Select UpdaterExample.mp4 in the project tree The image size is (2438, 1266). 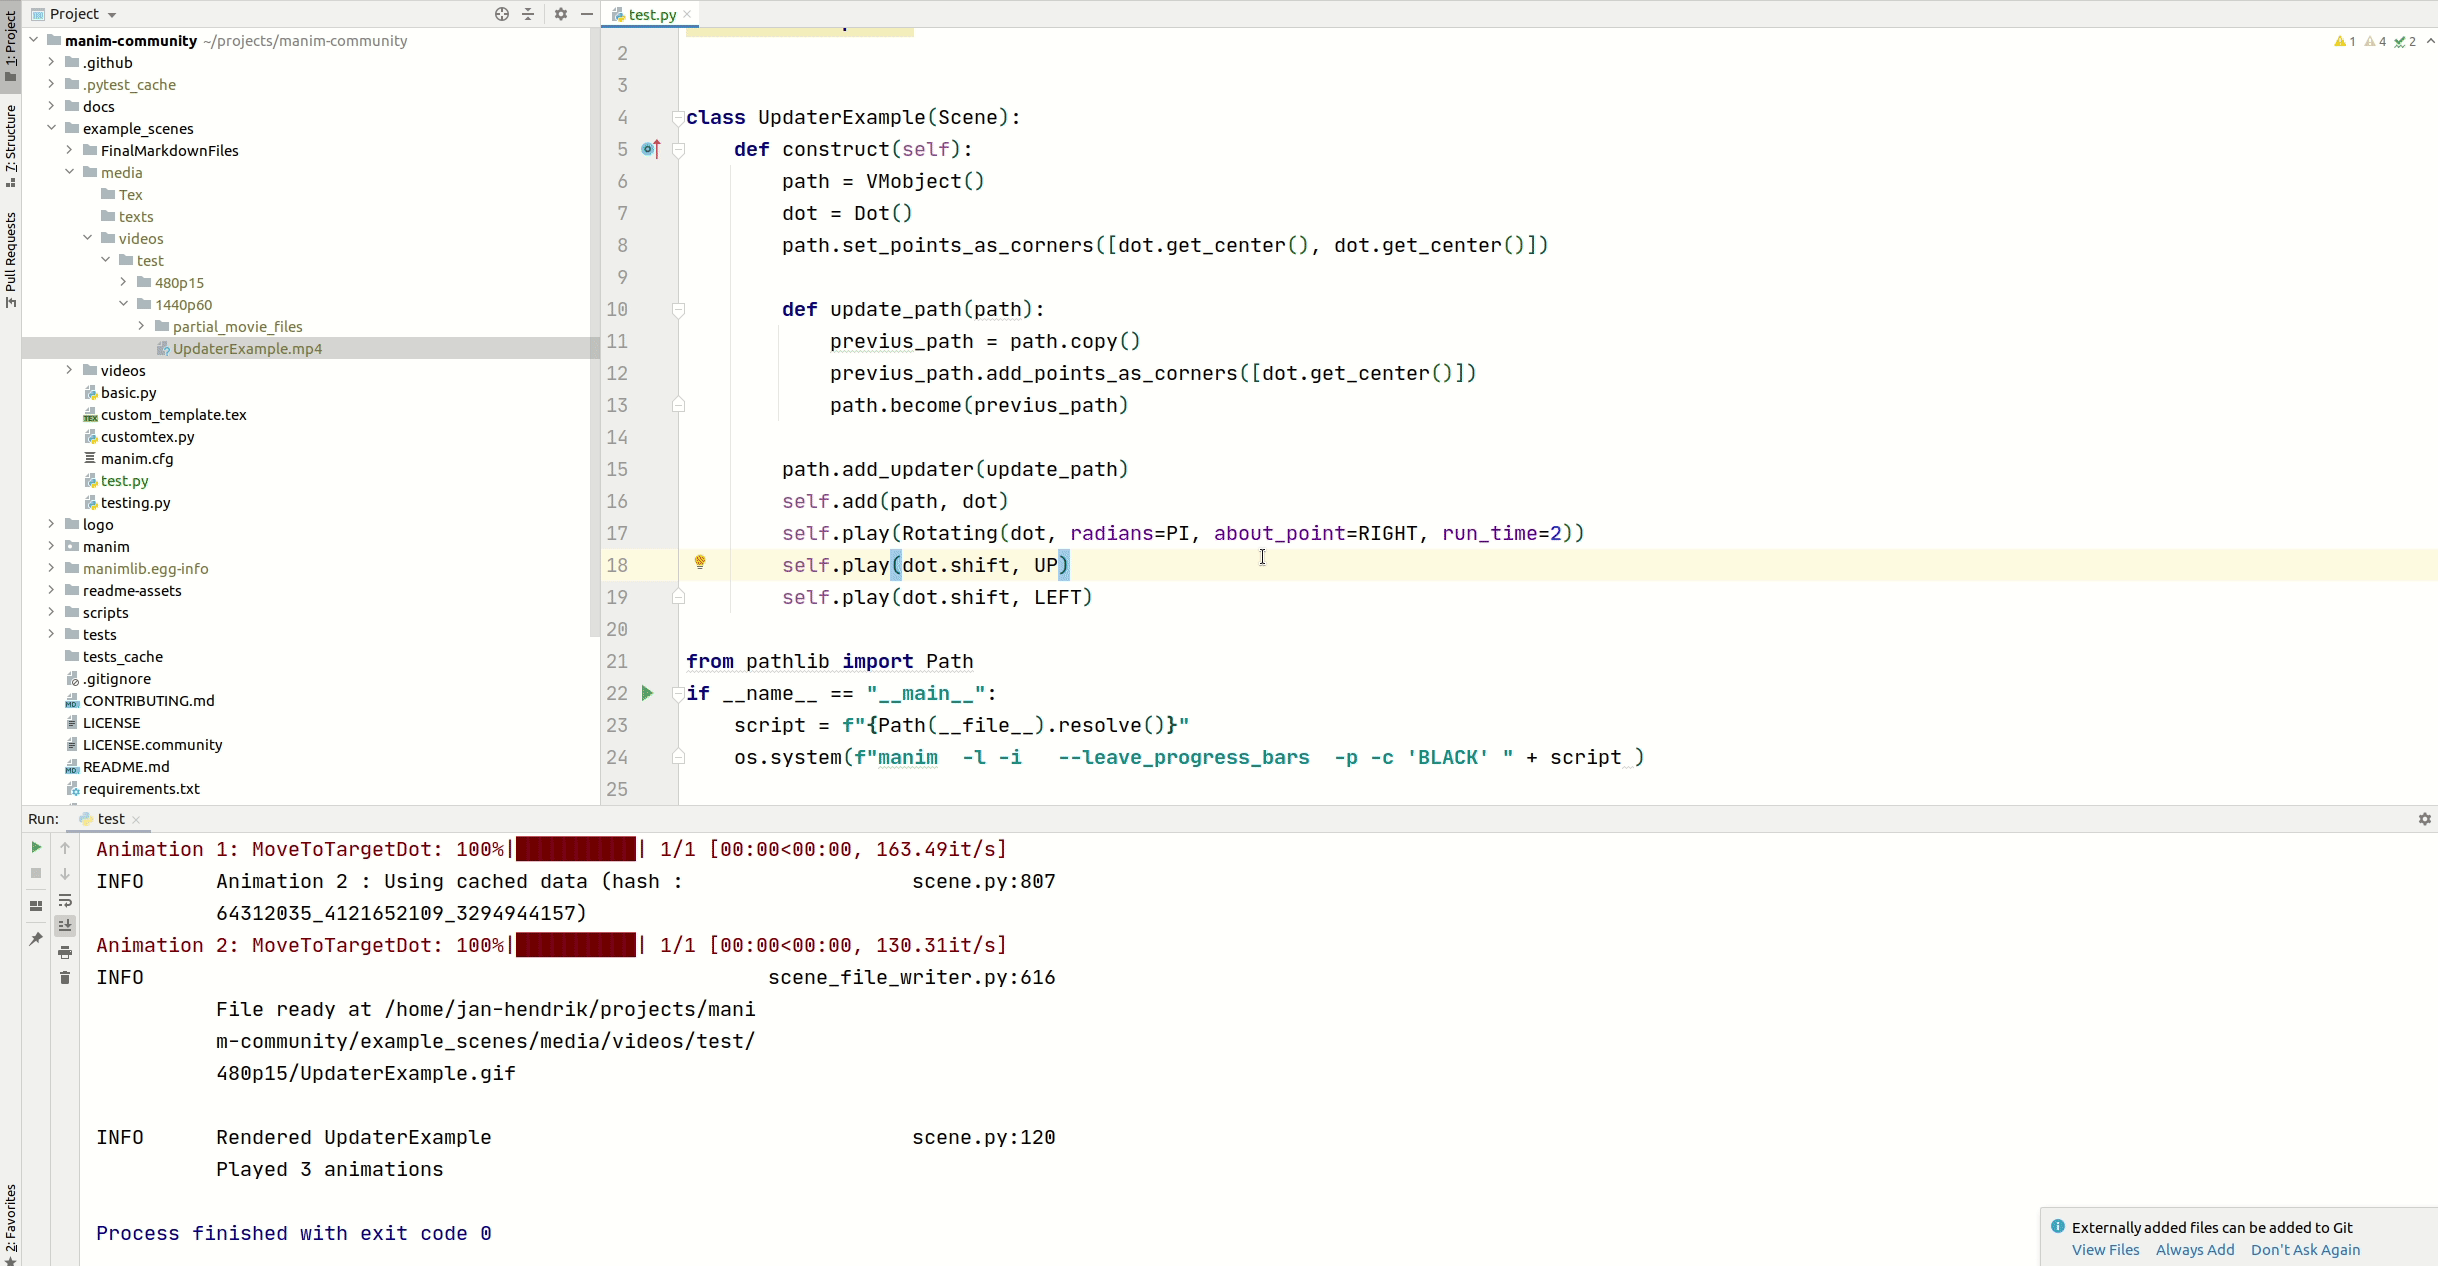pos(244,349)
